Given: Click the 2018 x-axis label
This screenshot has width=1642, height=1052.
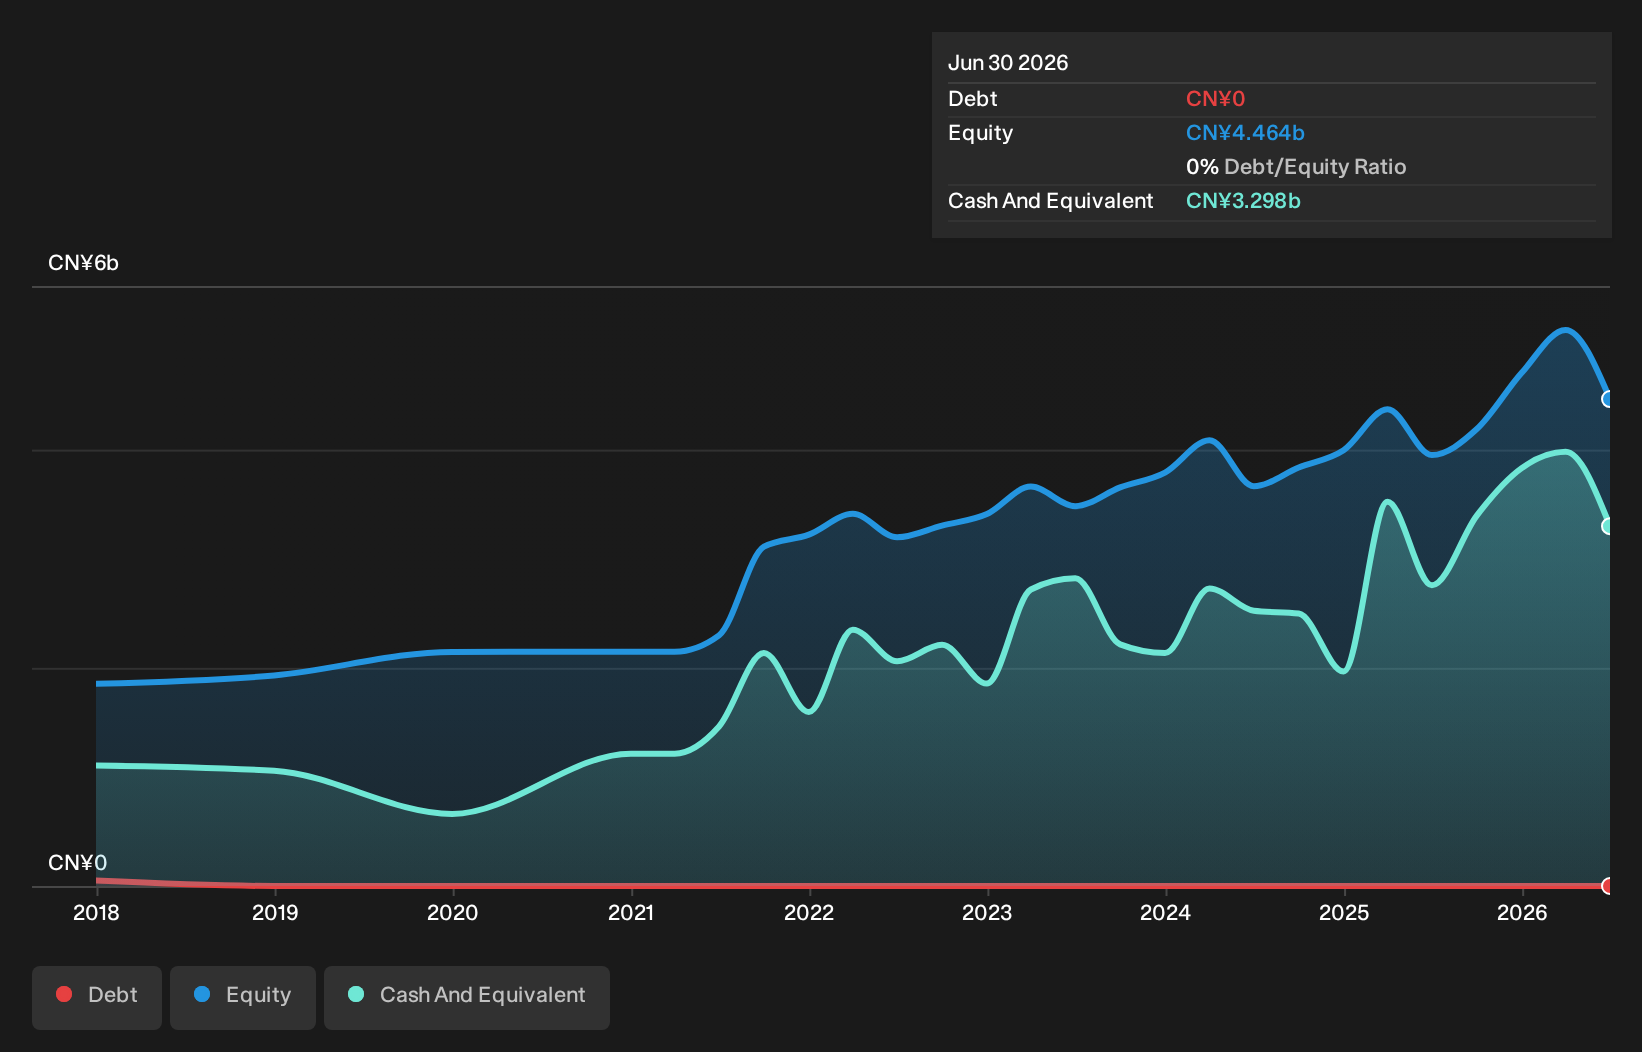Looking at the screenshot, I should [96, 913].
